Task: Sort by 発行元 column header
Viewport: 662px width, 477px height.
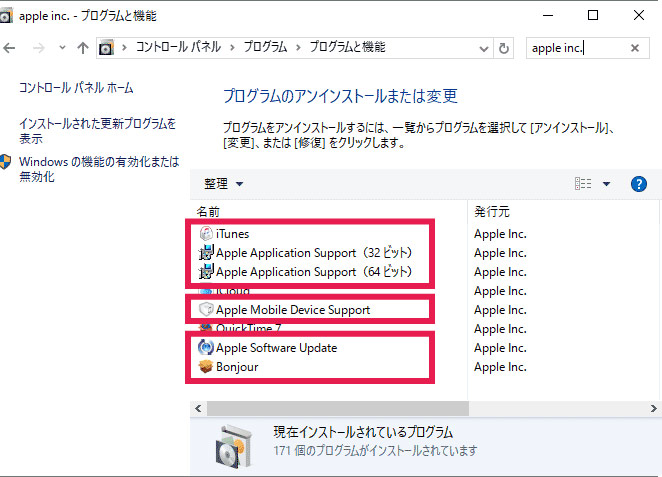Action: click(x=492, y=211)
